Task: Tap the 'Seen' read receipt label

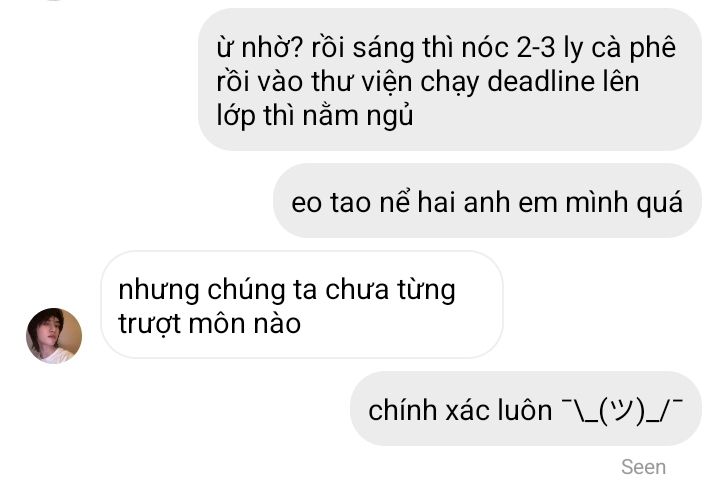Action: coord(643,467)
